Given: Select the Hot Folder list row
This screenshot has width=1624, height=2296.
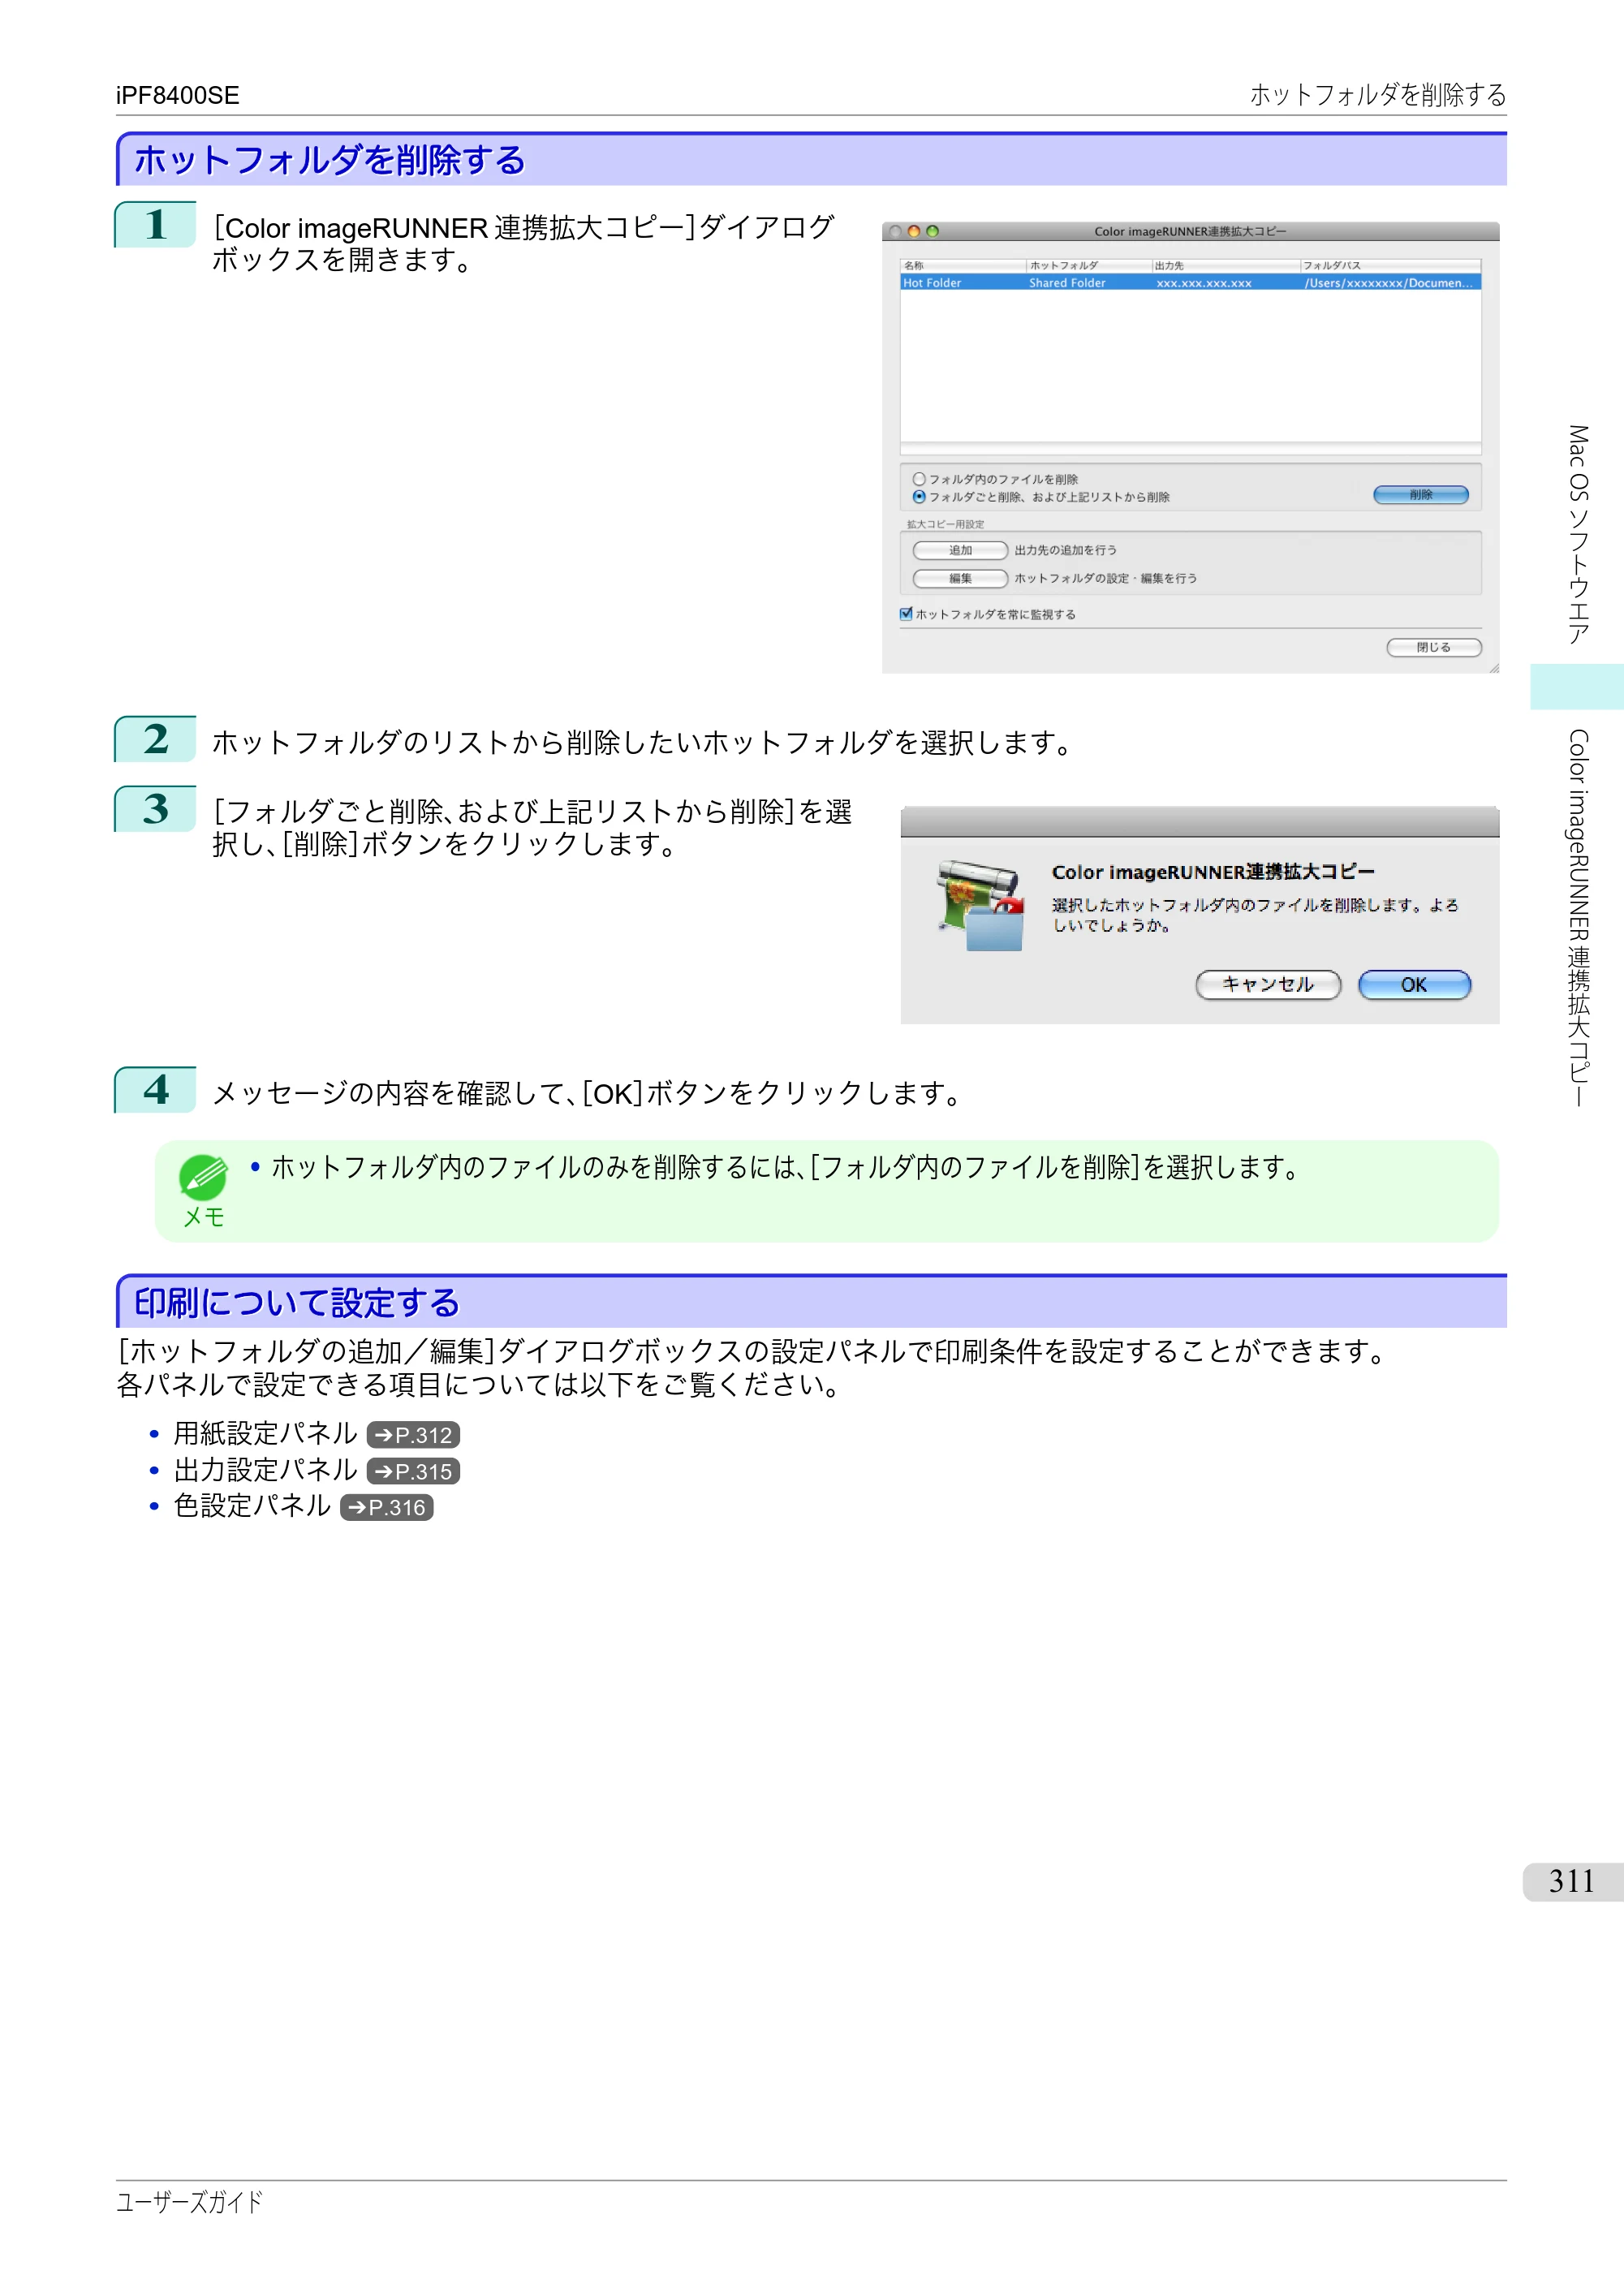Looking at the screenshot, I should (1190, 283).
